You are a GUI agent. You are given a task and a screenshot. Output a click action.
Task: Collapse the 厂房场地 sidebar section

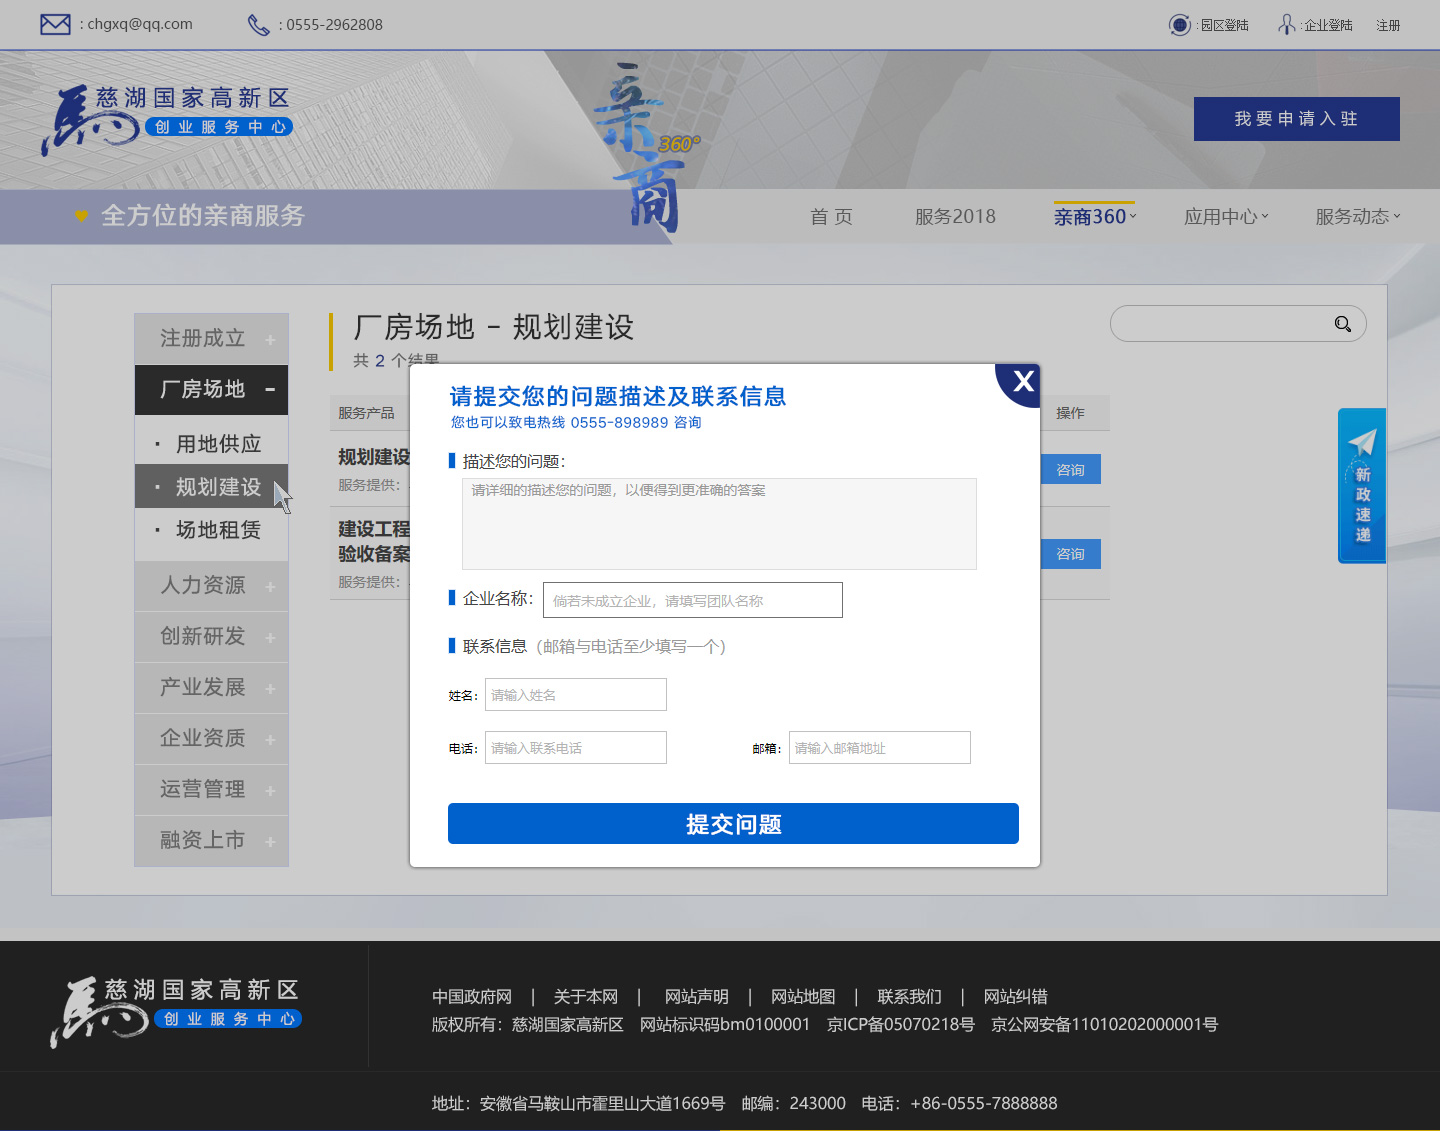pos(211,390)
